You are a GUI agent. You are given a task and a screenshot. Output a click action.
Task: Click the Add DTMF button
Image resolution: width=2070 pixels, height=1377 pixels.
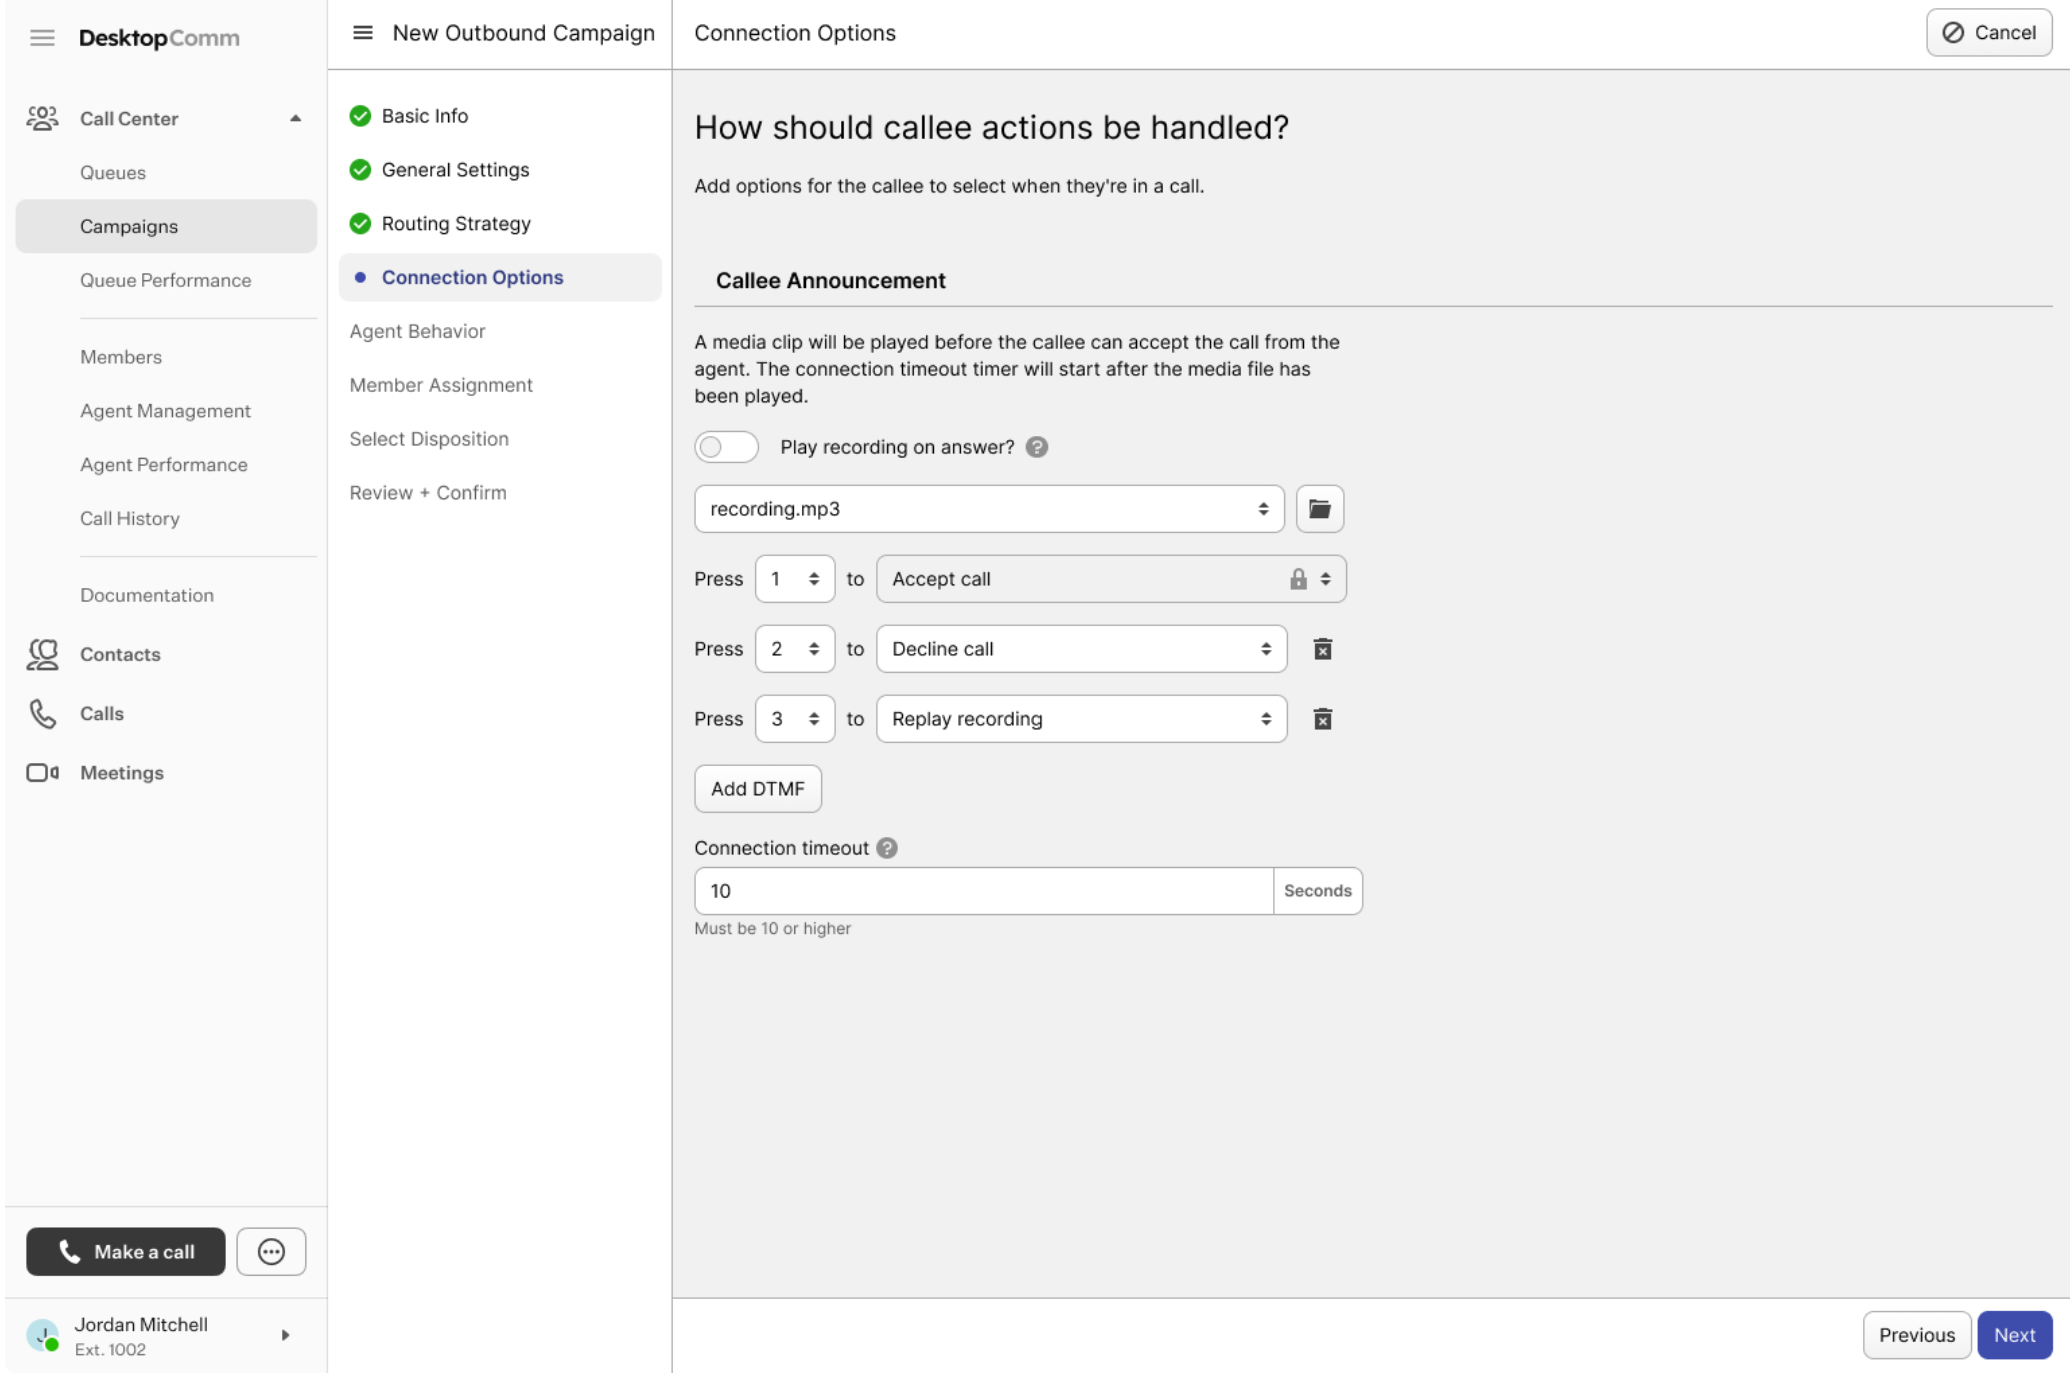click(x=757, y=789)
